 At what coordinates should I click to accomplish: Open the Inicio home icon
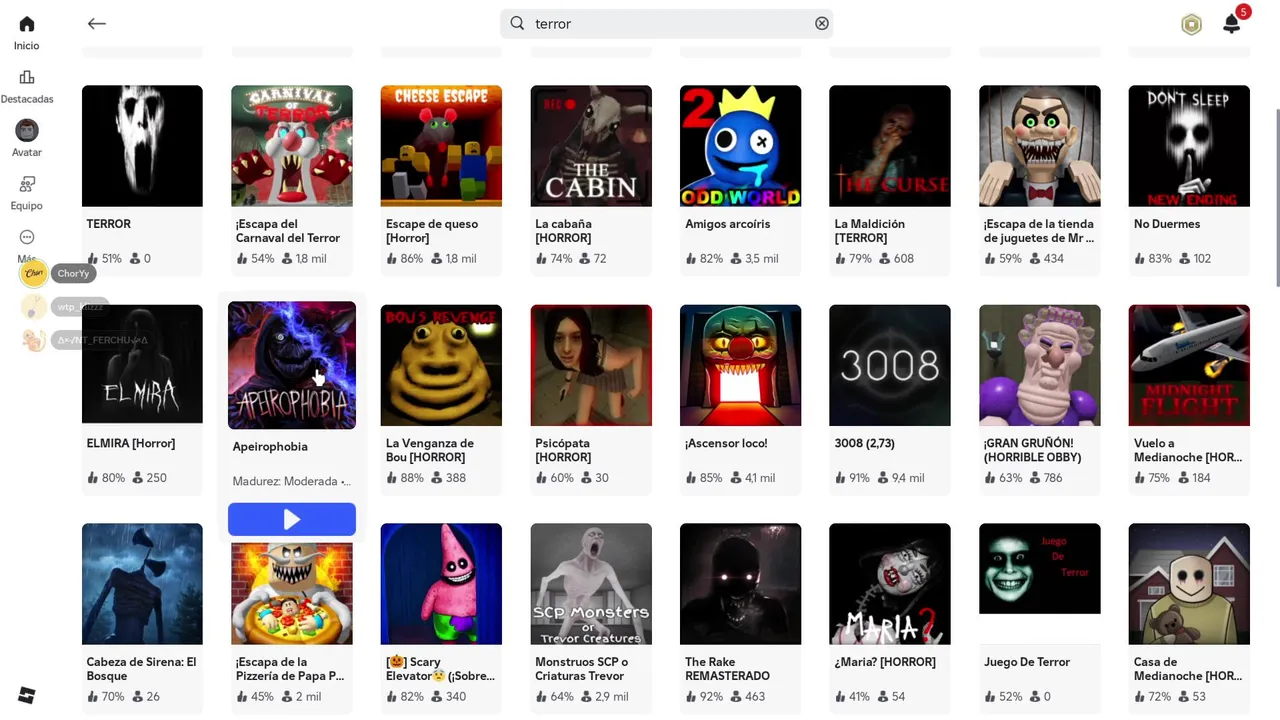point(27,24)
